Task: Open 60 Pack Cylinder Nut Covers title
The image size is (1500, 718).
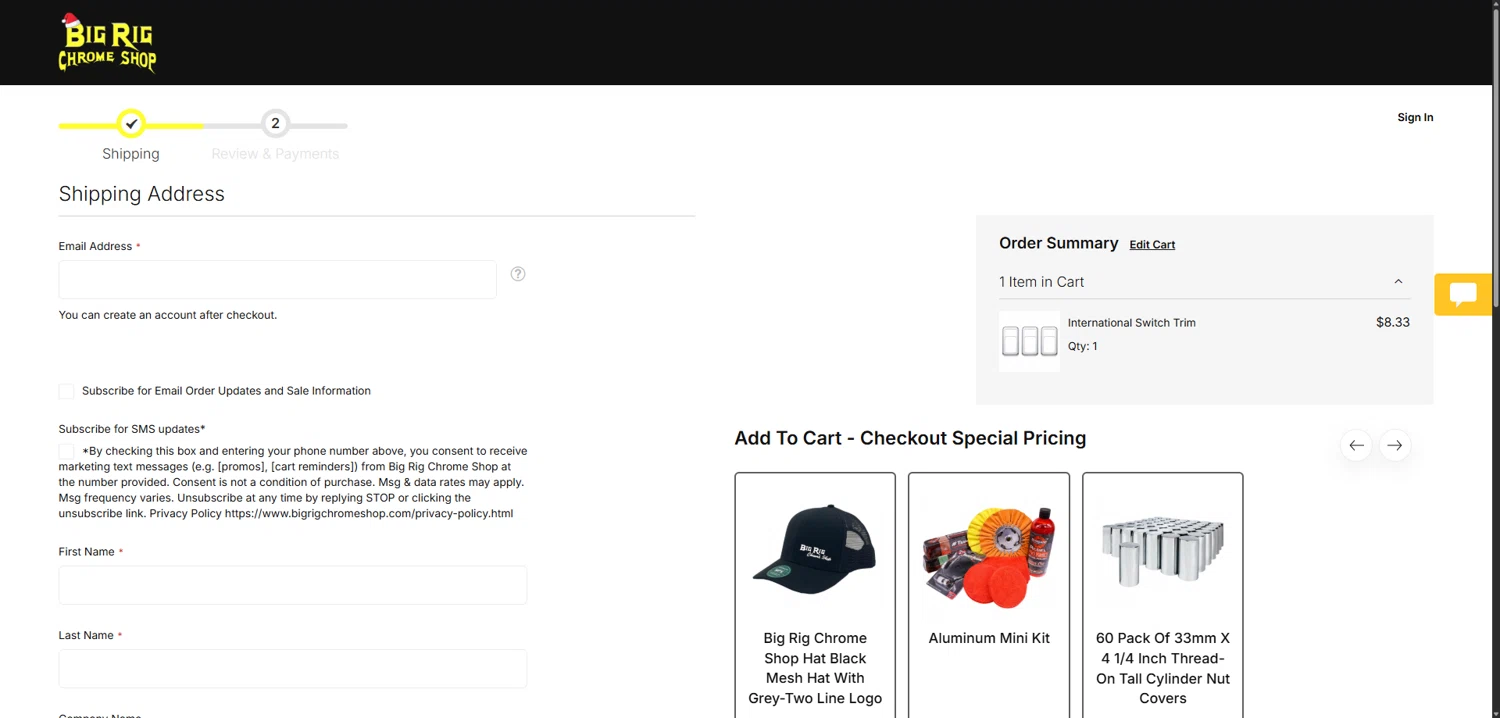Action: [1163, 668]
